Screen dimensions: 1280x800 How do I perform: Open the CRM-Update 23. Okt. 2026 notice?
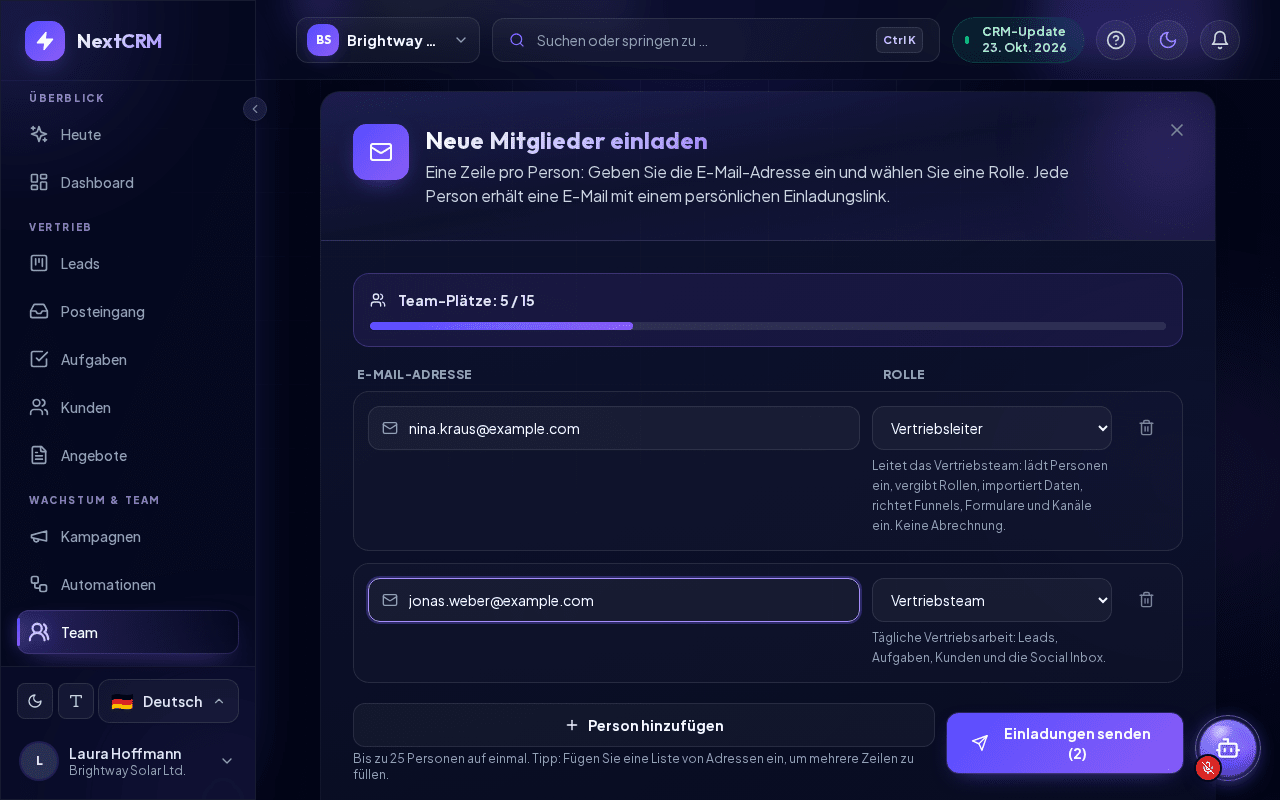[1018, 40]
